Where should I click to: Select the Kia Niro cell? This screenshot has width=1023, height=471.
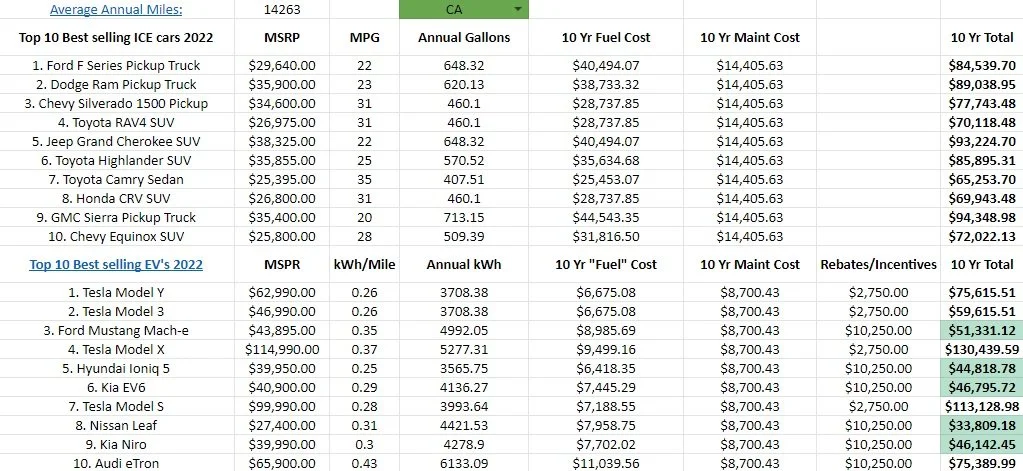coord(116,444)
